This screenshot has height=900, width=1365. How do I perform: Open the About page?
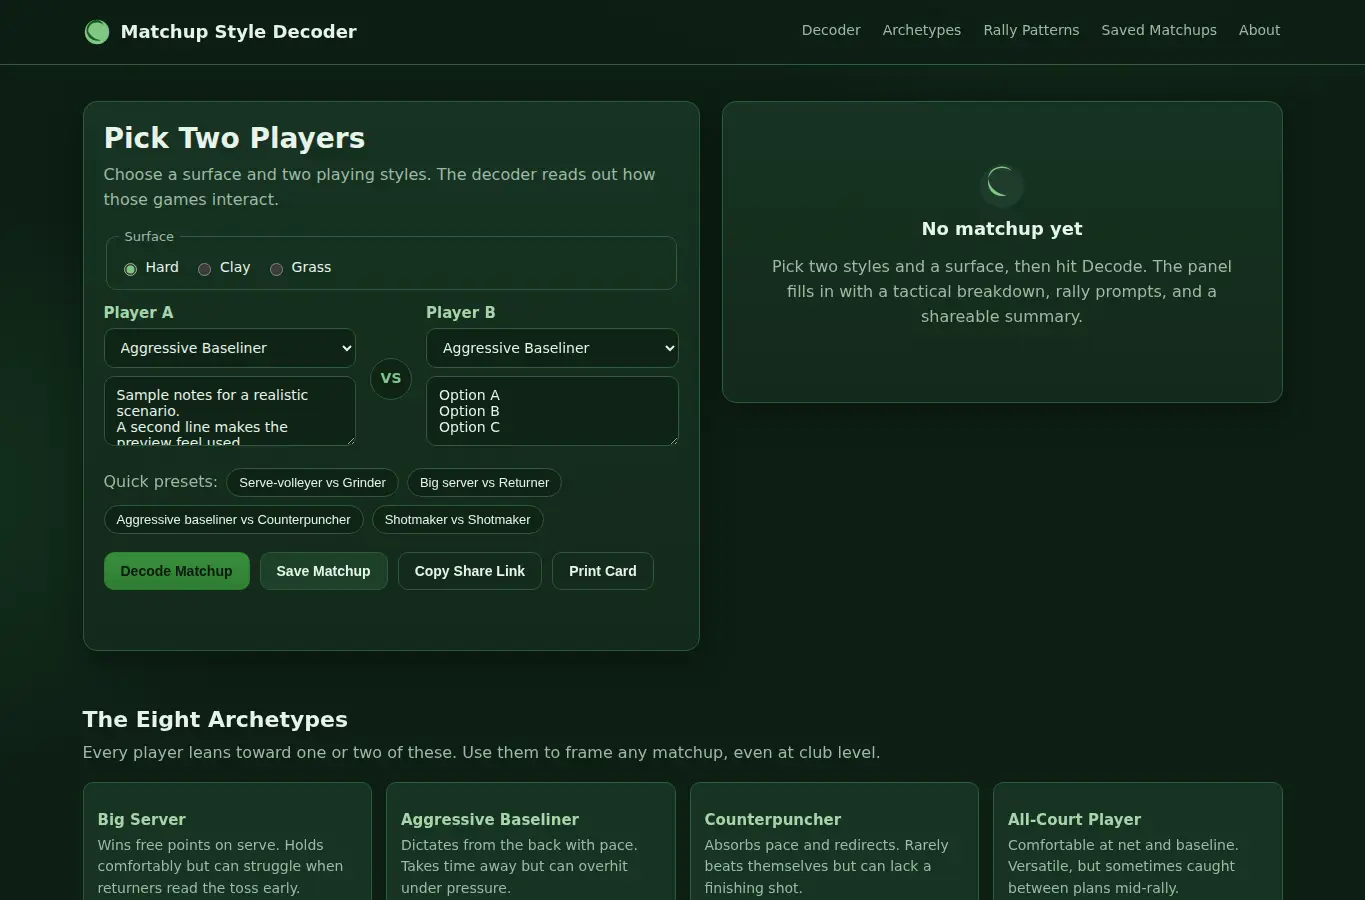[x=1259, y=30]
